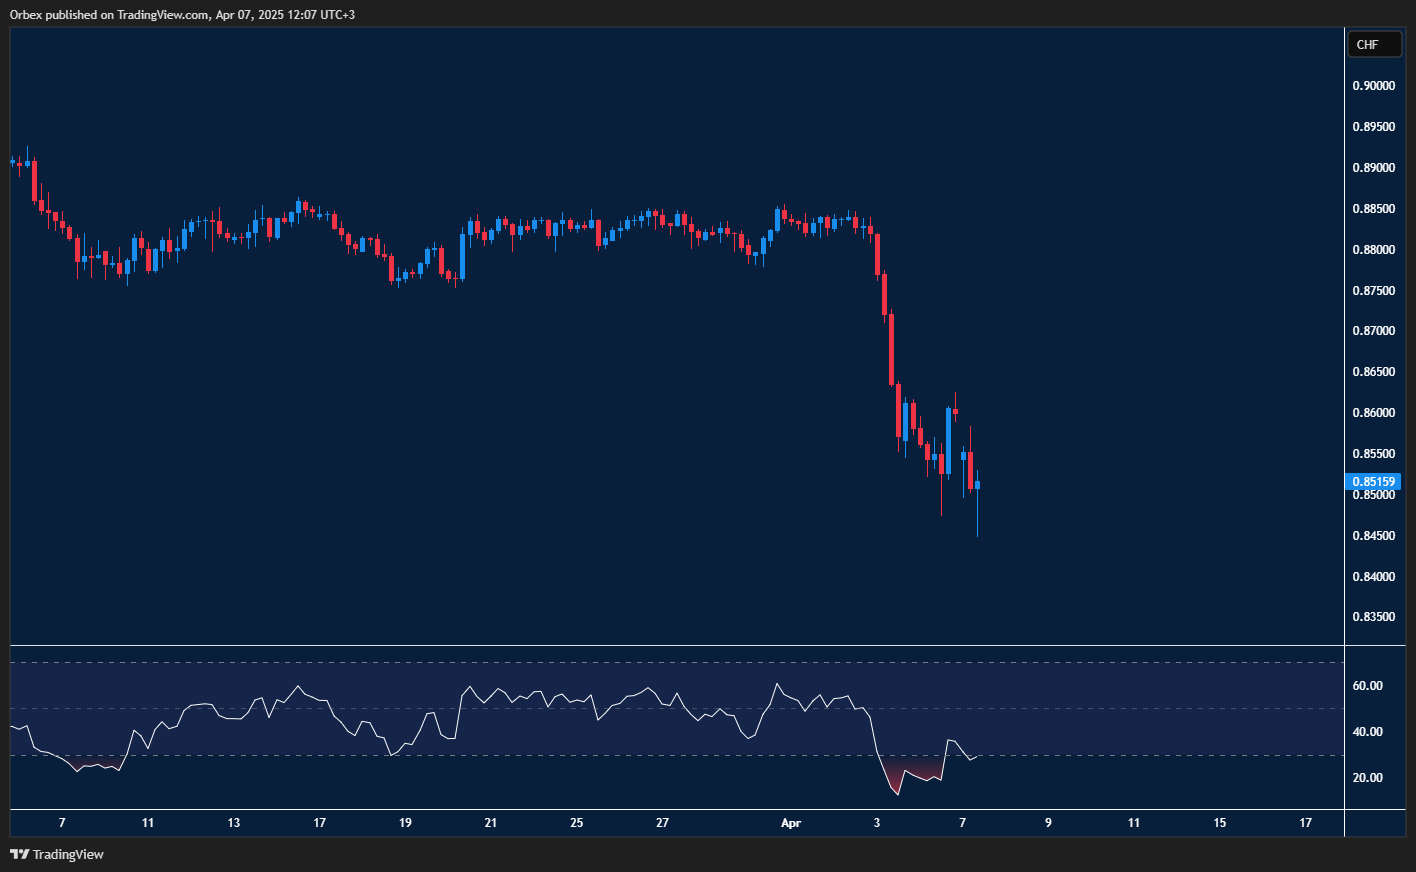Open the date axis by clicking the Apr label
This screenshot has height=872, width=1416.
(791, 823)
